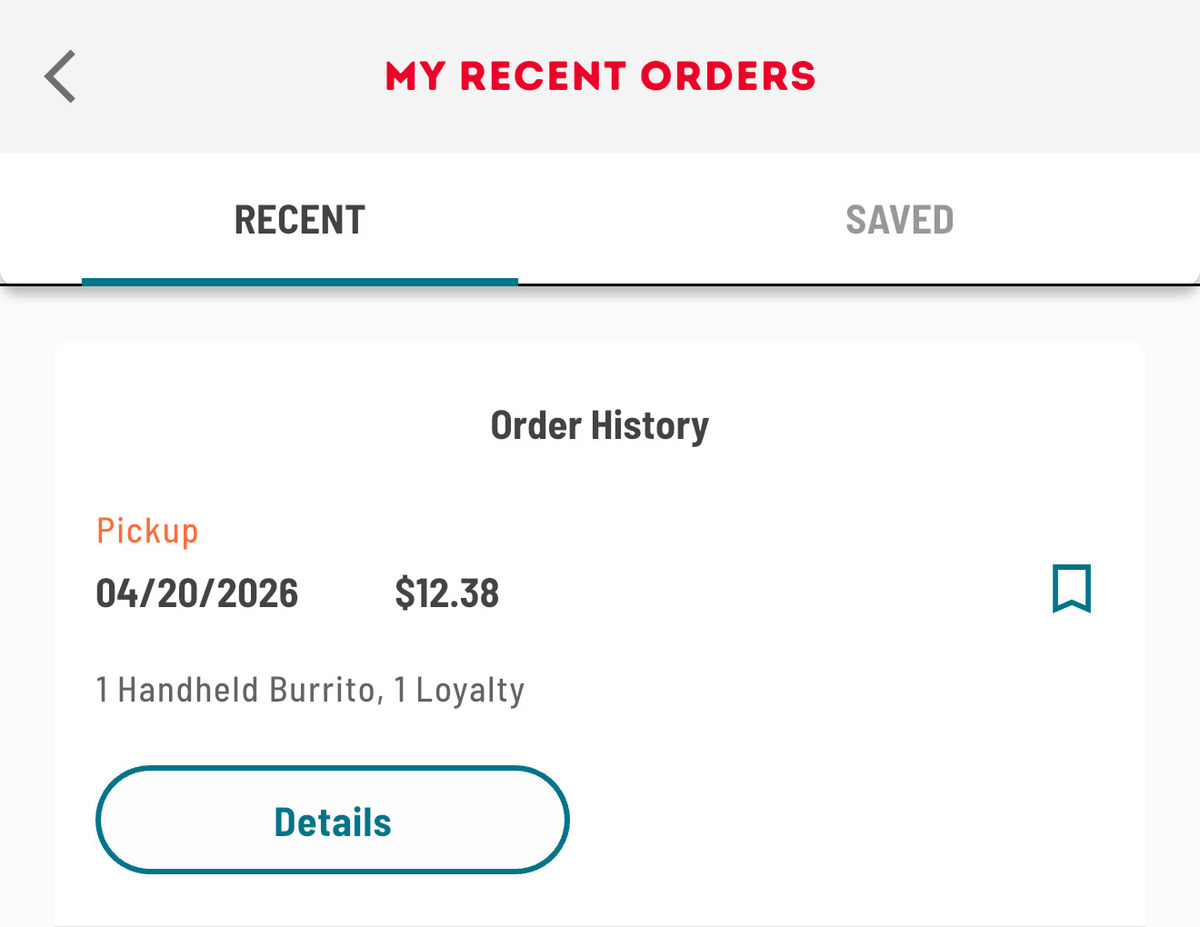Click the word History in the card heading
Viewport: 1200px width, 927px height.
pos(649,426)
